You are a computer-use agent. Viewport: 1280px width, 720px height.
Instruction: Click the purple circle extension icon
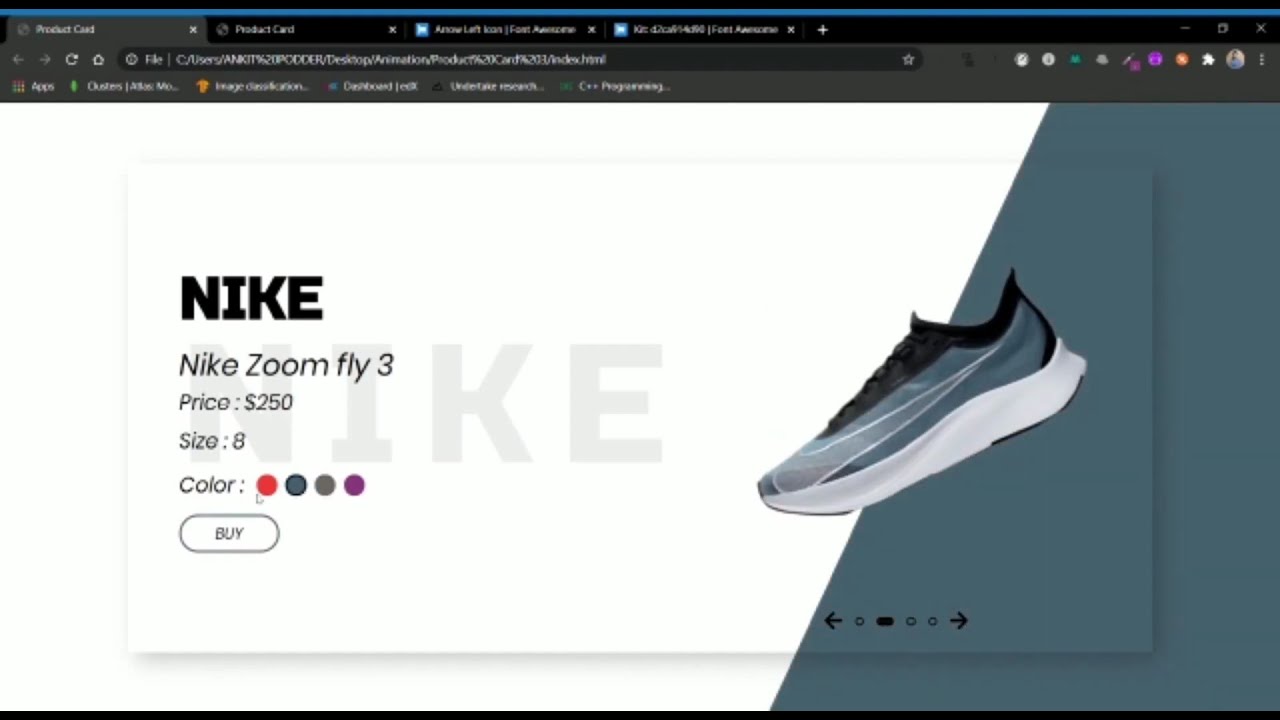1155,60
